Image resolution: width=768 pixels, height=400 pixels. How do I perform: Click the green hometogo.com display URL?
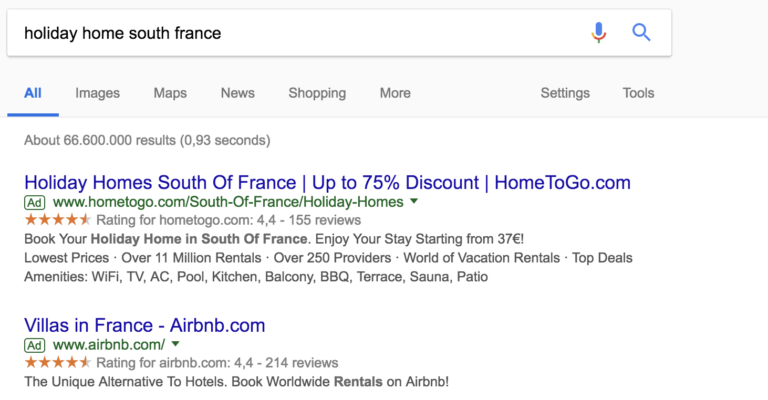coord(224,202)
